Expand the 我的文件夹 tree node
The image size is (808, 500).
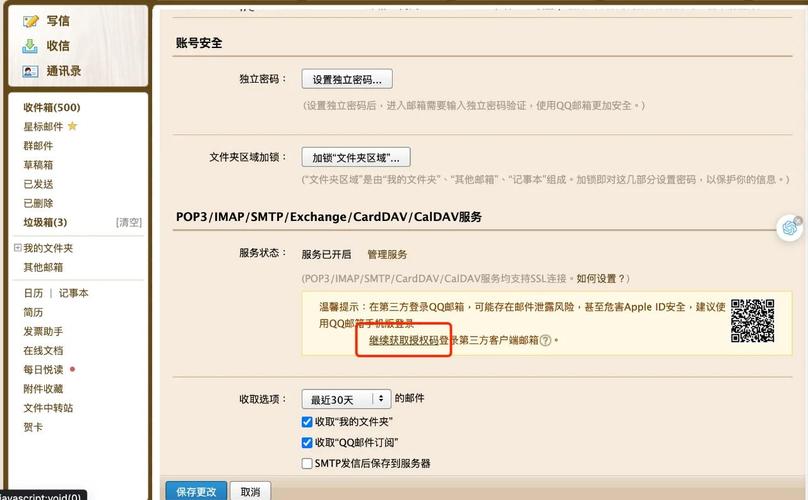pyautogui.click(x=18, y=248)
